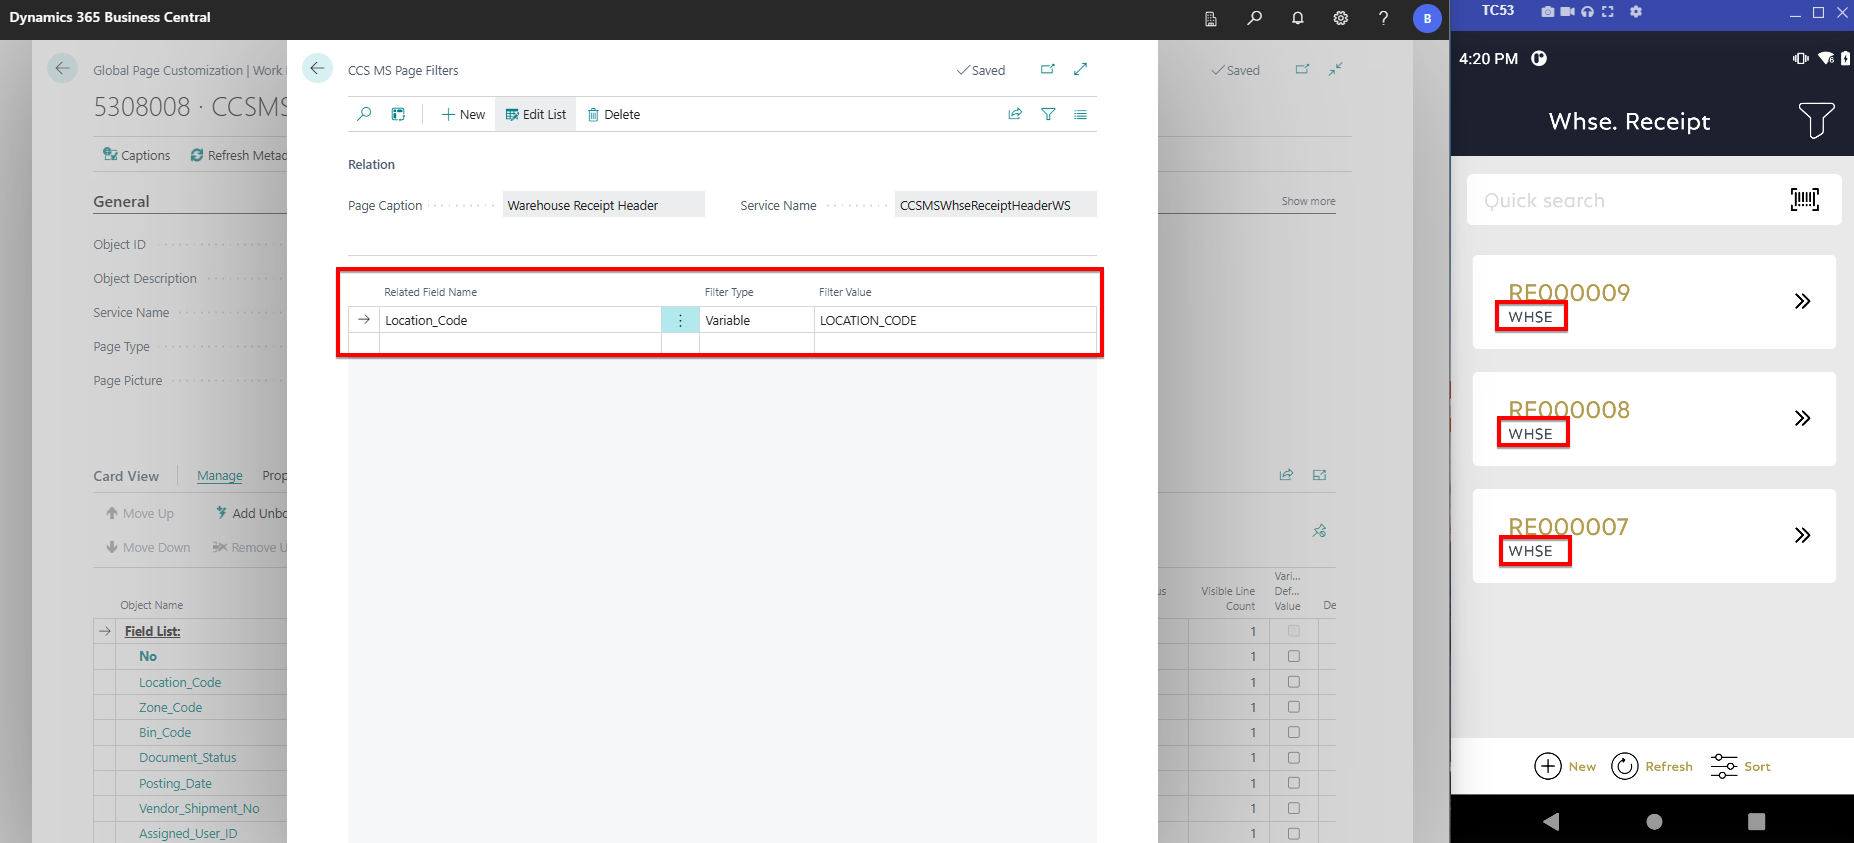Select the Edit List toolbar item
1854x843 pixels.
536,114
